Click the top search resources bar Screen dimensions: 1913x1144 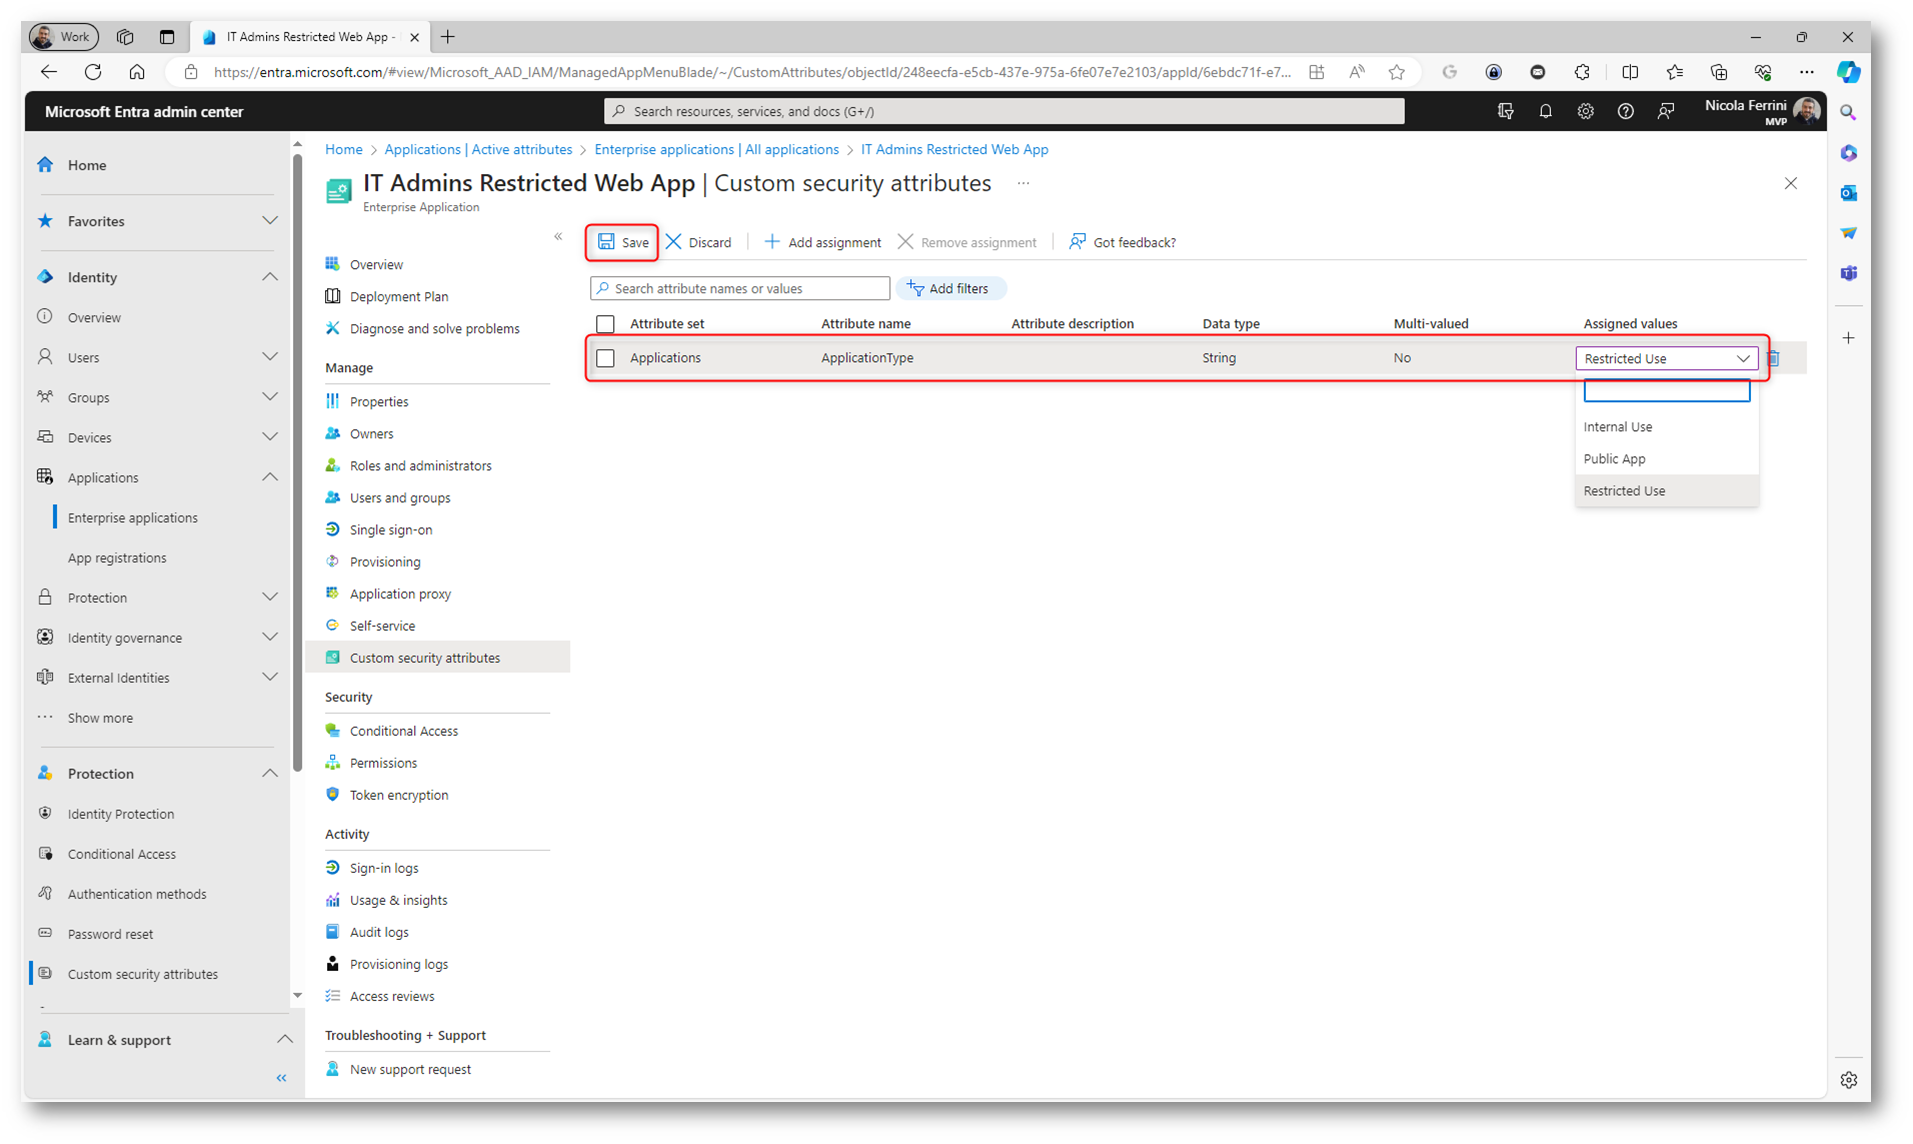pyautogui.click(x=1004, y=111)
